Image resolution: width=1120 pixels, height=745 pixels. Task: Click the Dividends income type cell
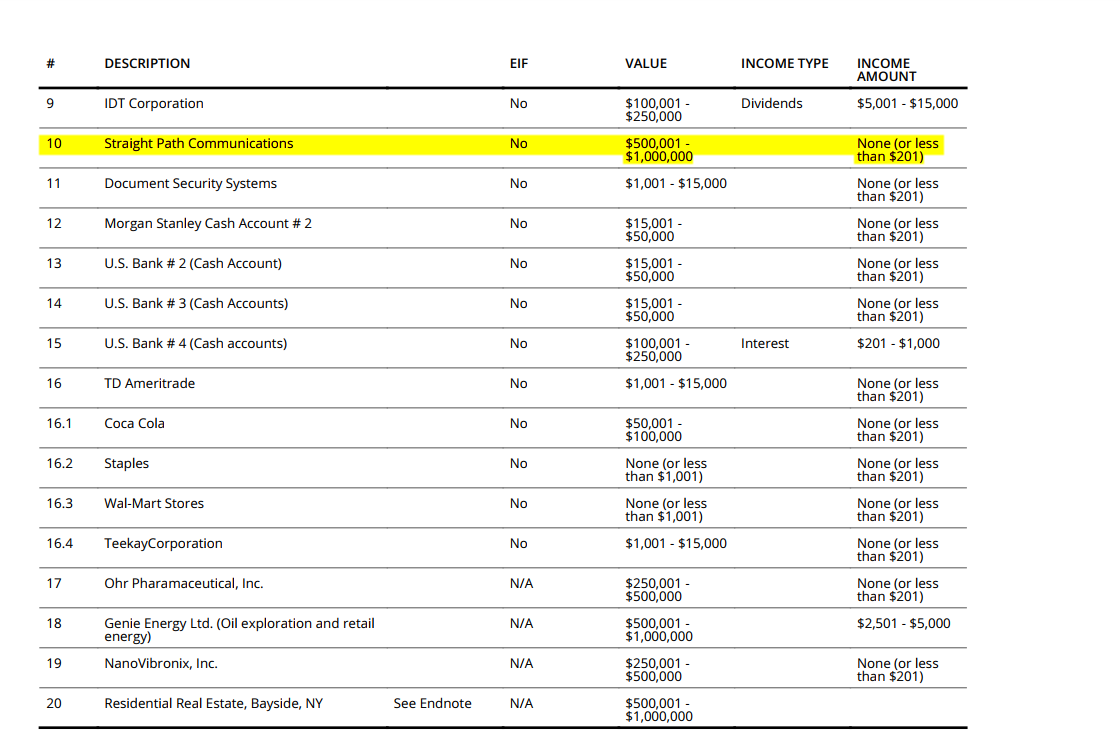[771, 104]
